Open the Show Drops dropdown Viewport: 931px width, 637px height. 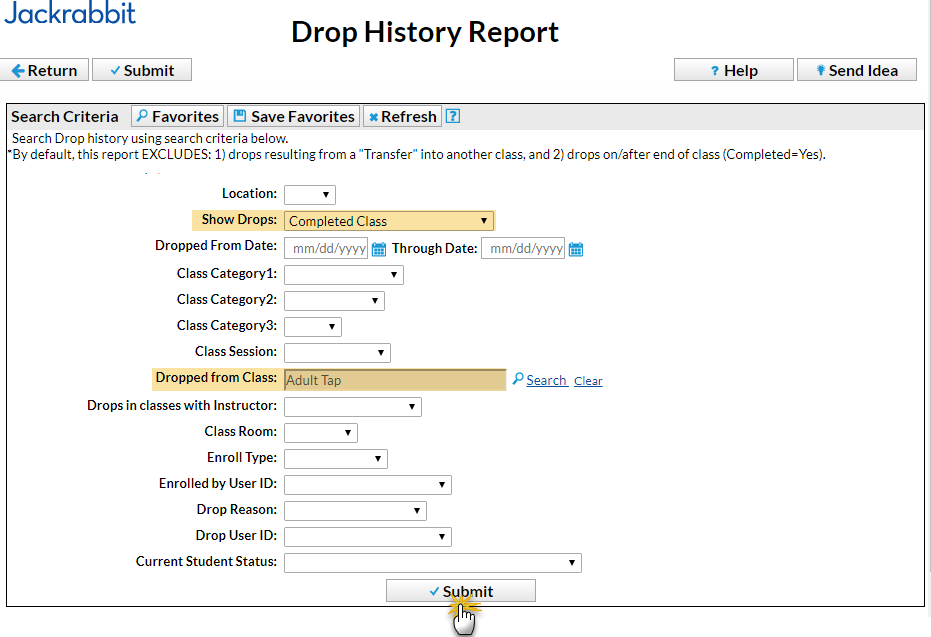pyautogui.click(x=389, y=221)
